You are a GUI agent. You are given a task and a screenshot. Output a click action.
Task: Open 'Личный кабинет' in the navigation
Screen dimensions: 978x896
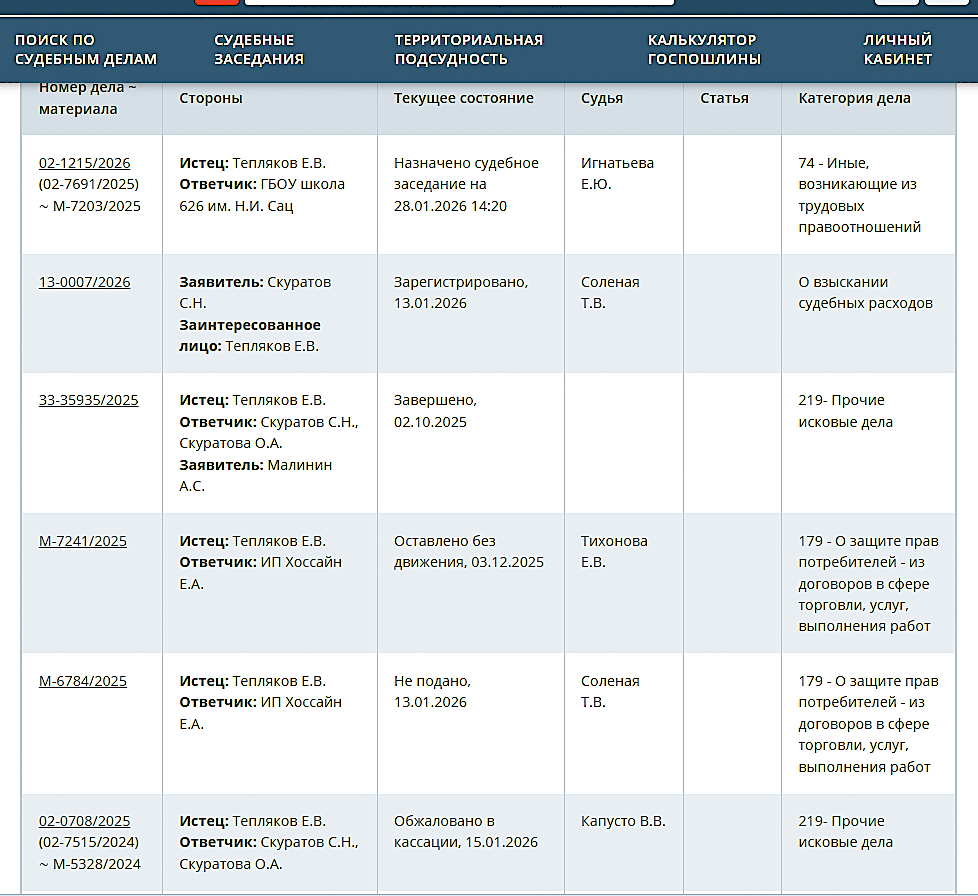click(897, 49)
